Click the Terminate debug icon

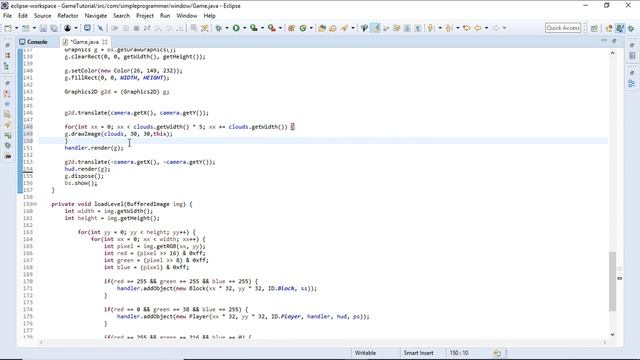(136, 28)
